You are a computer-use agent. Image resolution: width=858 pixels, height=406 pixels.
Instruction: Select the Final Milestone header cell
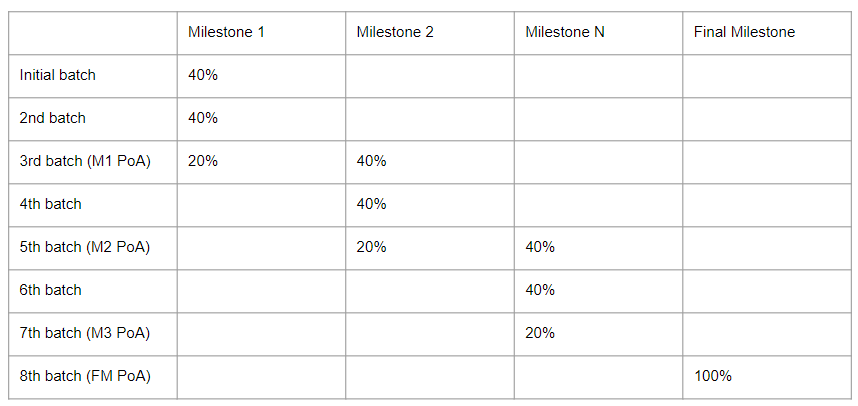coord(744,32)
